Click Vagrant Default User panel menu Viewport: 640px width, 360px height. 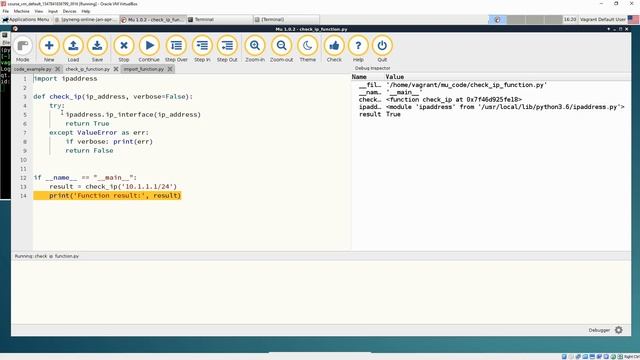click(x=602, y=19)
